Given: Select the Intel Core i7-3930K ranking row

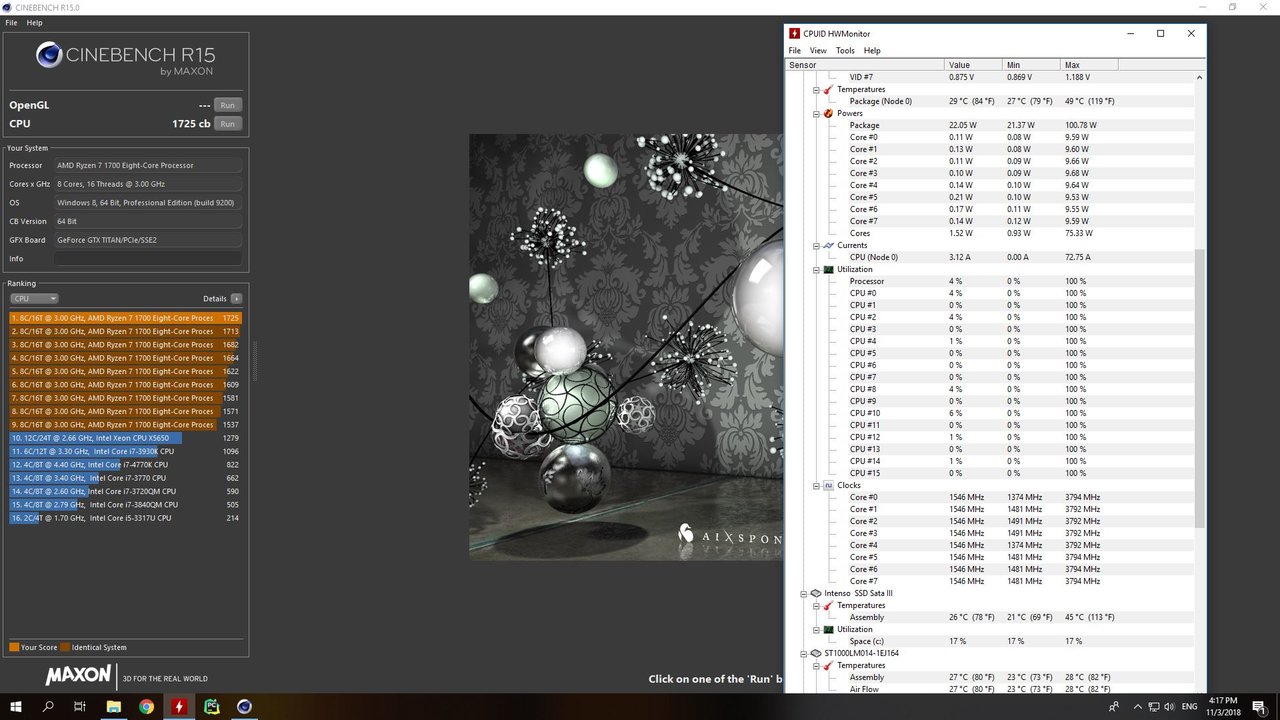Looking at the screenshot, I should (127, 451).
